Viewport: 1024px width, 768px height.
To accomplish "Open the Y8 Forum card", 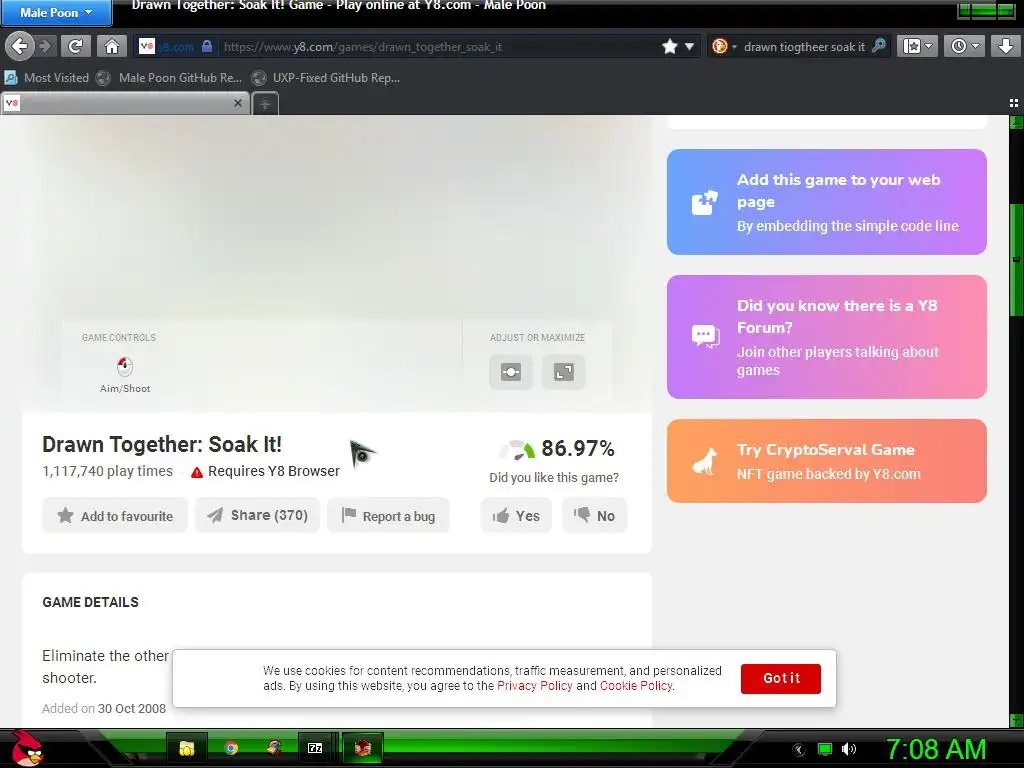I will (x=827, y=337).
